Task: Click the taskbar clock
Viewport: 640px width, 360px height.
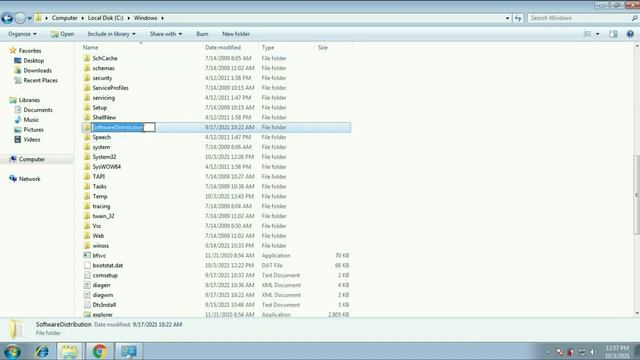Action: [617, 352]
